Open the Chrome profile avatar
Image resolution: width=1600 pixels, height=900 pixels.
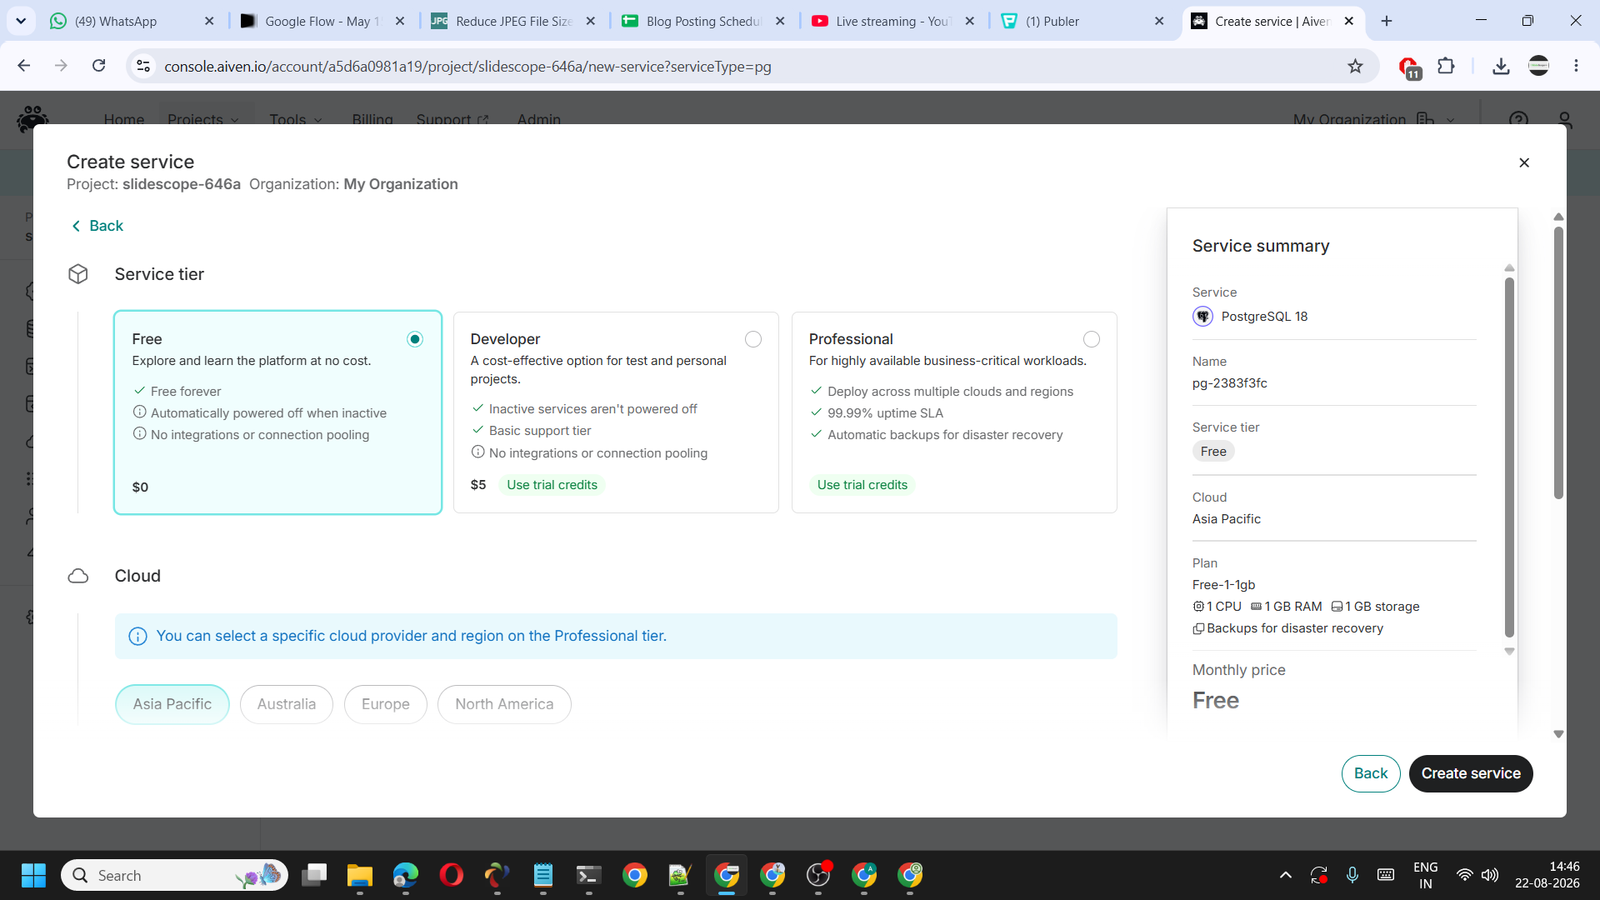1539,66
